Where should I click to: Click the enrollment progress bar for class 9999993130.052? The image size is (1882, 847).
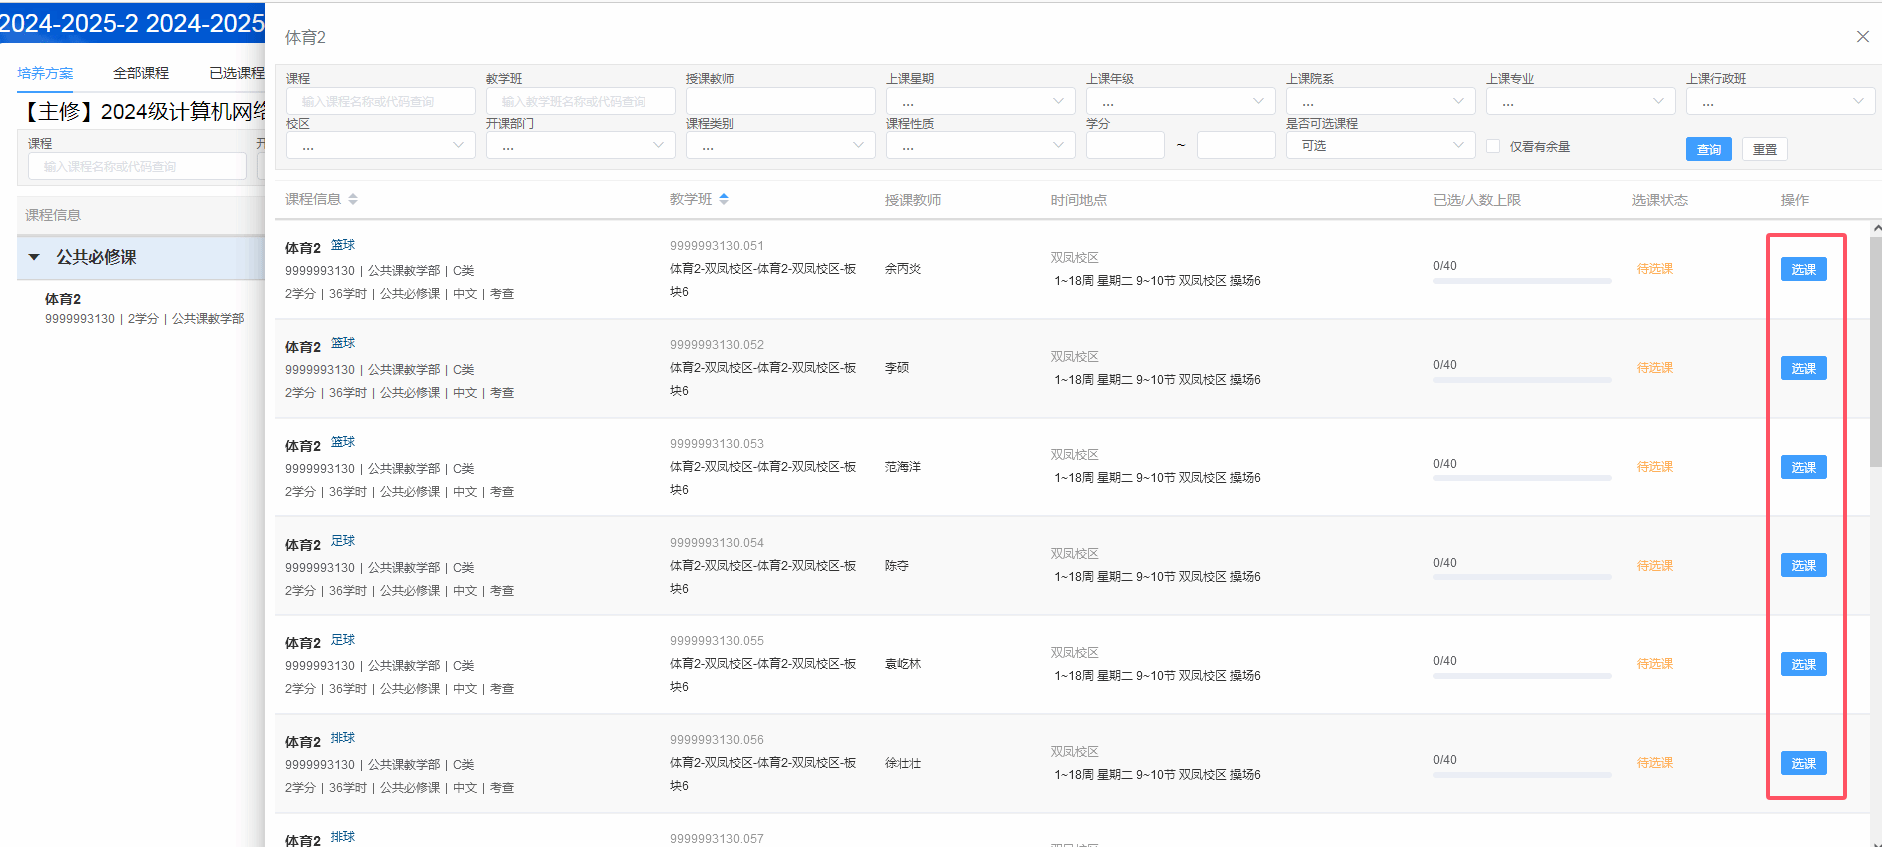1521,380
